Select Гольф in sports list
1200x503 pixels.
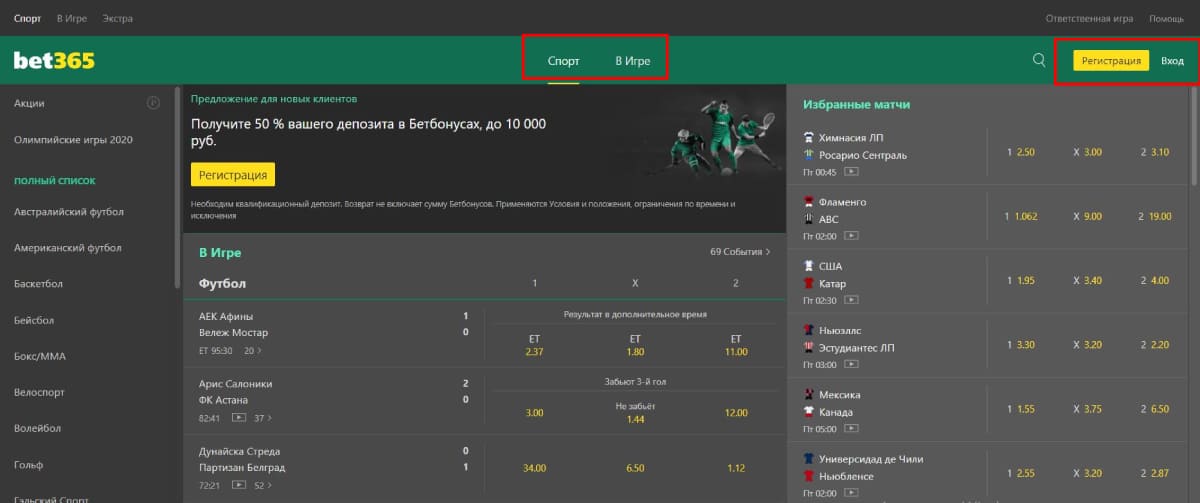coord(29,464)
